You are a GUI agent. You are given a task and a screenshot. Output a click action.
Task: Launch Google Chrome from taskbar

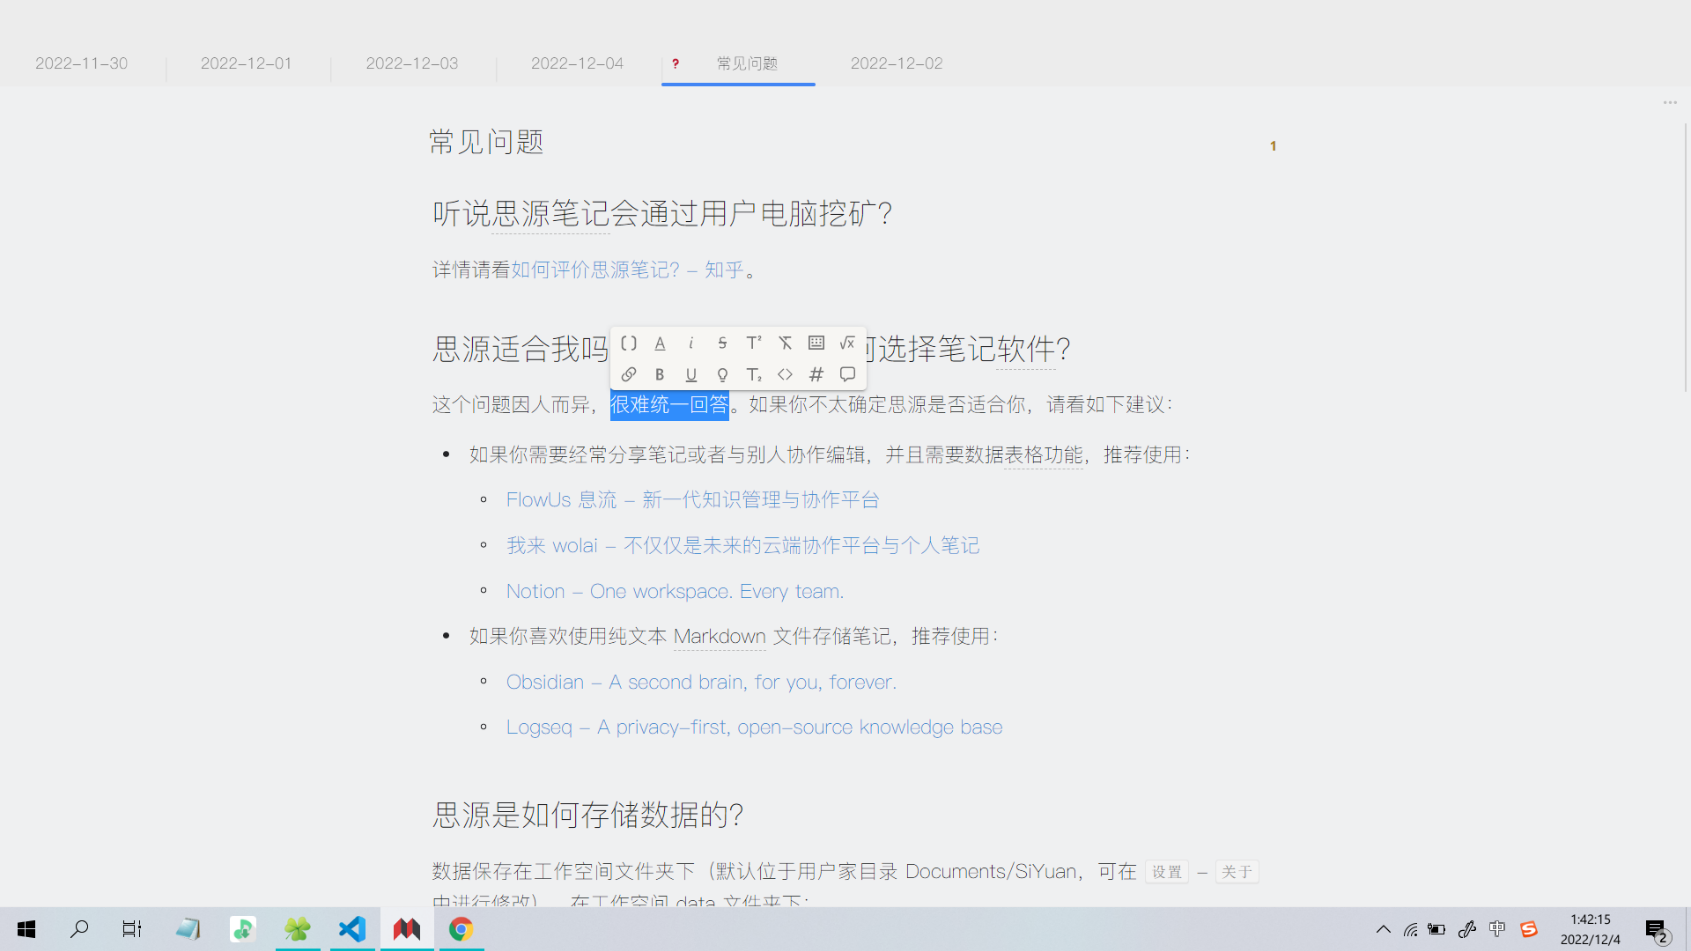(460, 929)
